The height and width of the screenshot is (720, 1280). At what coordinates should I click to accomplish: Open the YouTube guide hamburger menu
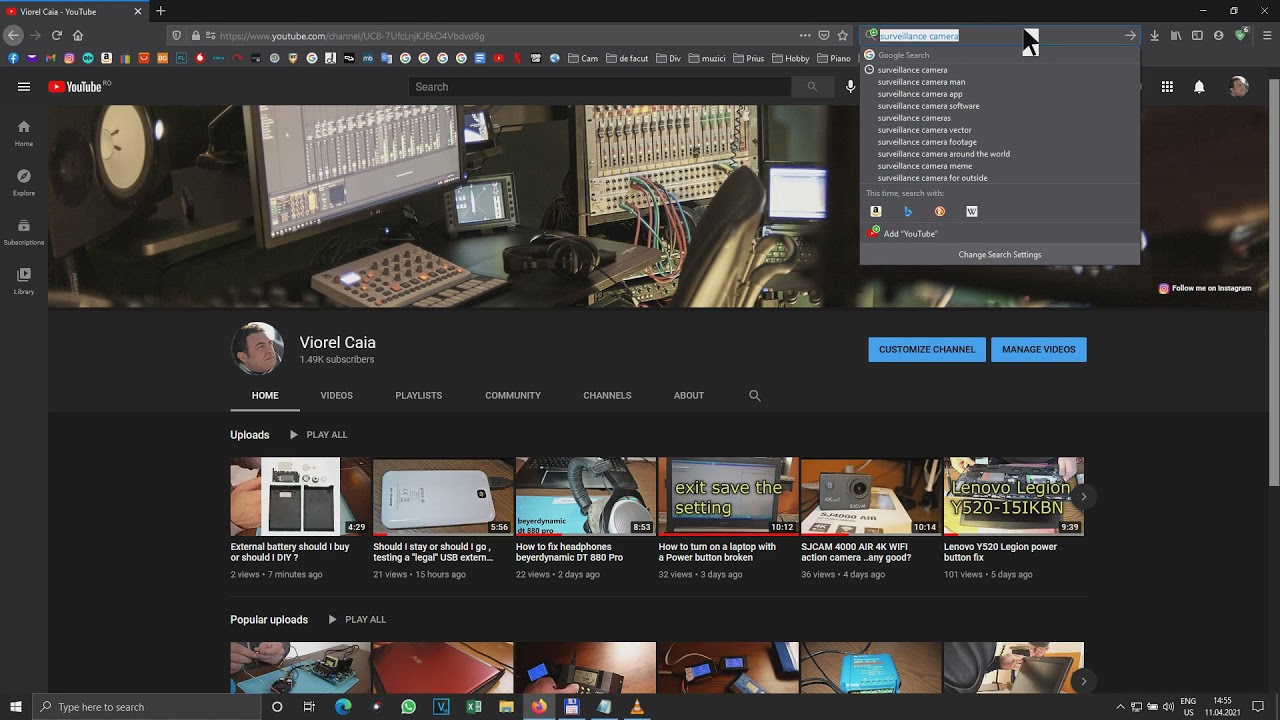click(x=24, y=87)
